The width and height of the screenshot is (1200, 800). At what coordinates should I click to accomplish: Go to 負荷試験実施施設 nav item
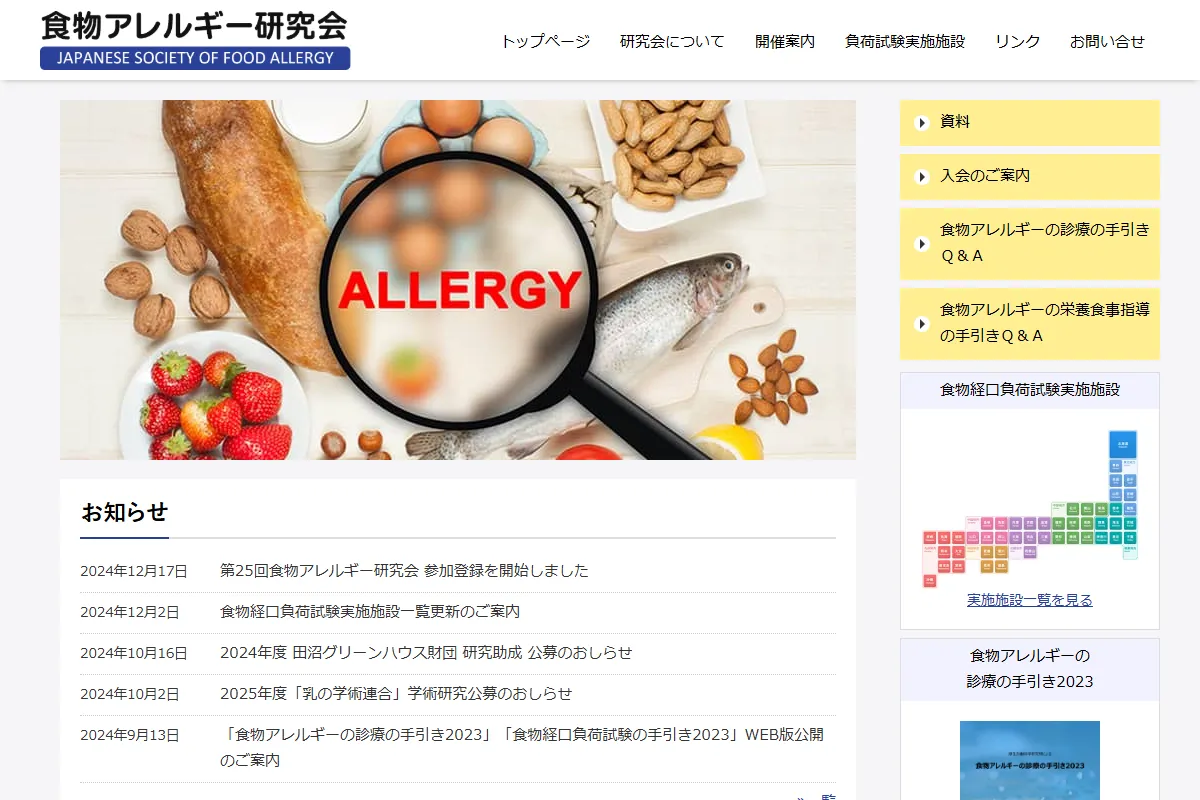(905, 41)
